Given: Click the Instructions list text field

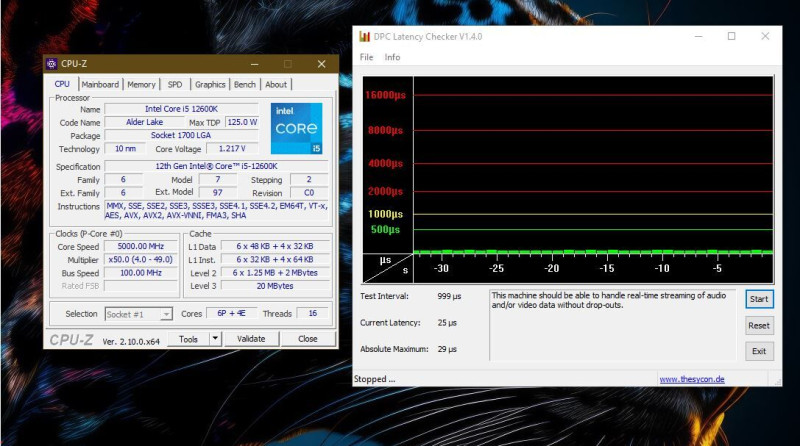Looking at the screenshot, I should (216, 211).
